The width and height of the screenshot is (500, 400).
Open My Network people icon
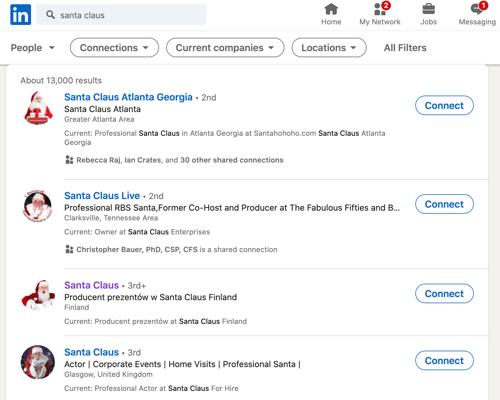click(x=380, y=9)
